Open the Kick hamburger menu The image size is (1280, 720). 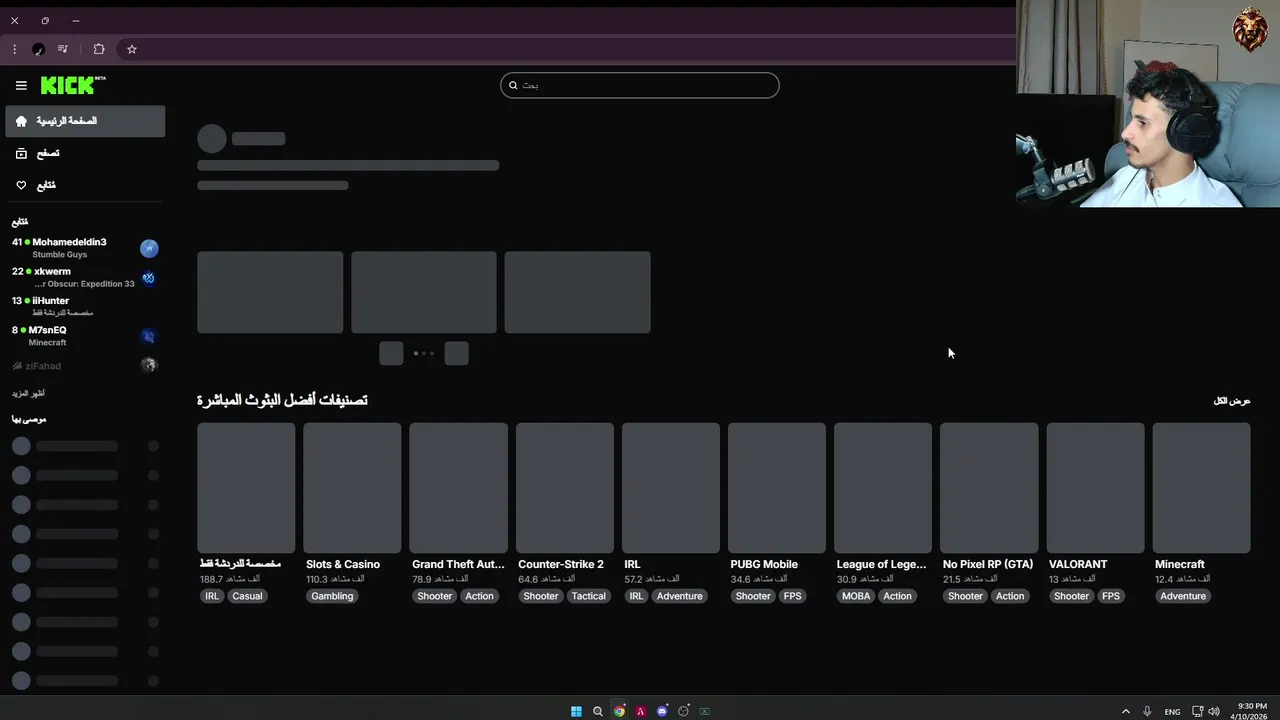click(21, 86)
